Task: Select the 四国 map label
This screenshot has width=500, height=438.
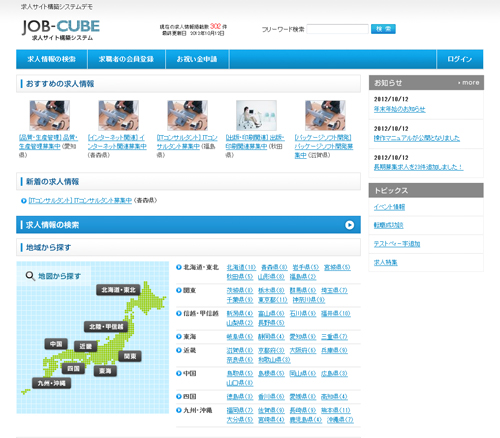Action: point(73,368)
